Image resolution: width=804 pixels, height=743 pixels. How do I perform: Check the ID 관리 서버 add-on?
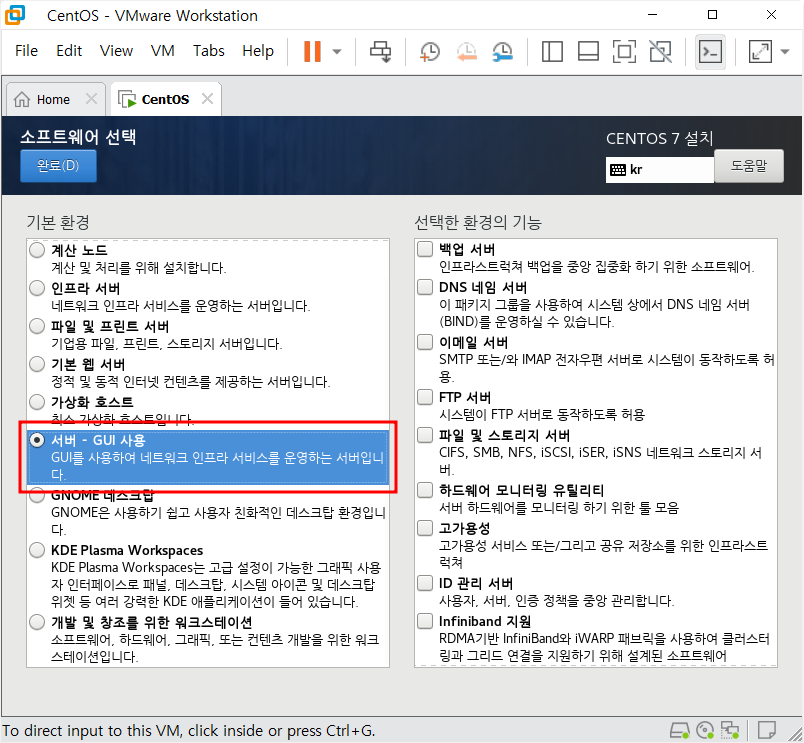[425, 583]
